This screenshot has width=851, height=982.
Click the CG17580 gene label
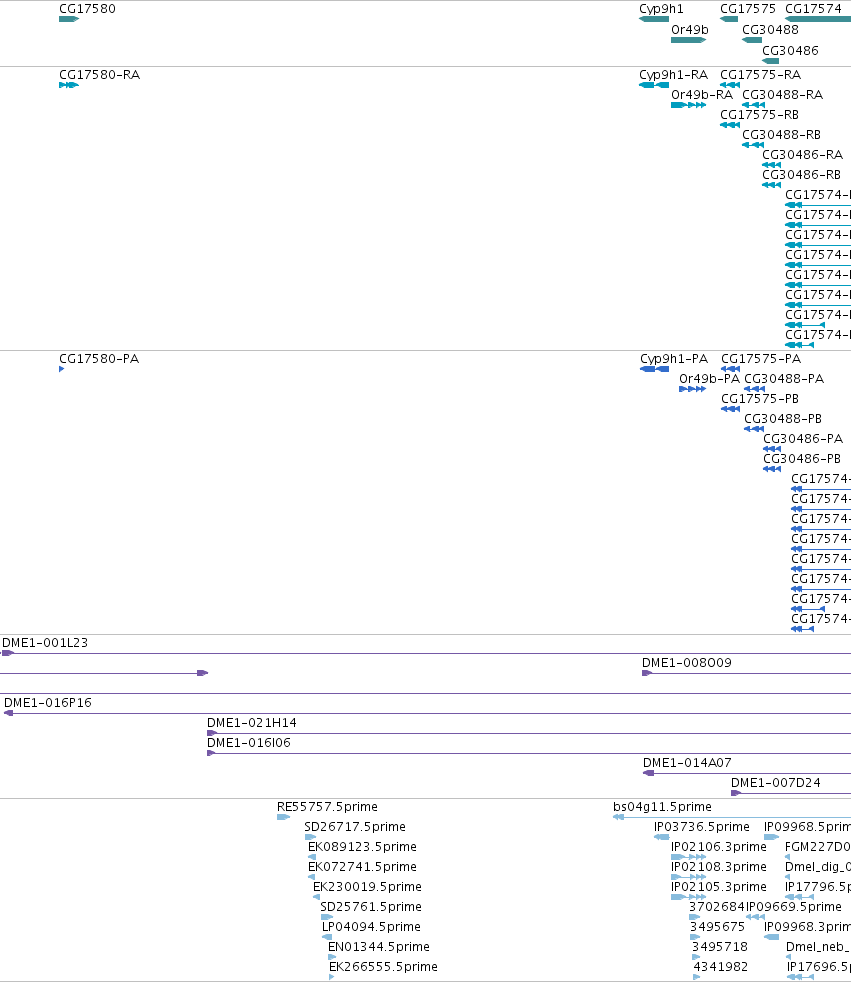click(87, 9)
